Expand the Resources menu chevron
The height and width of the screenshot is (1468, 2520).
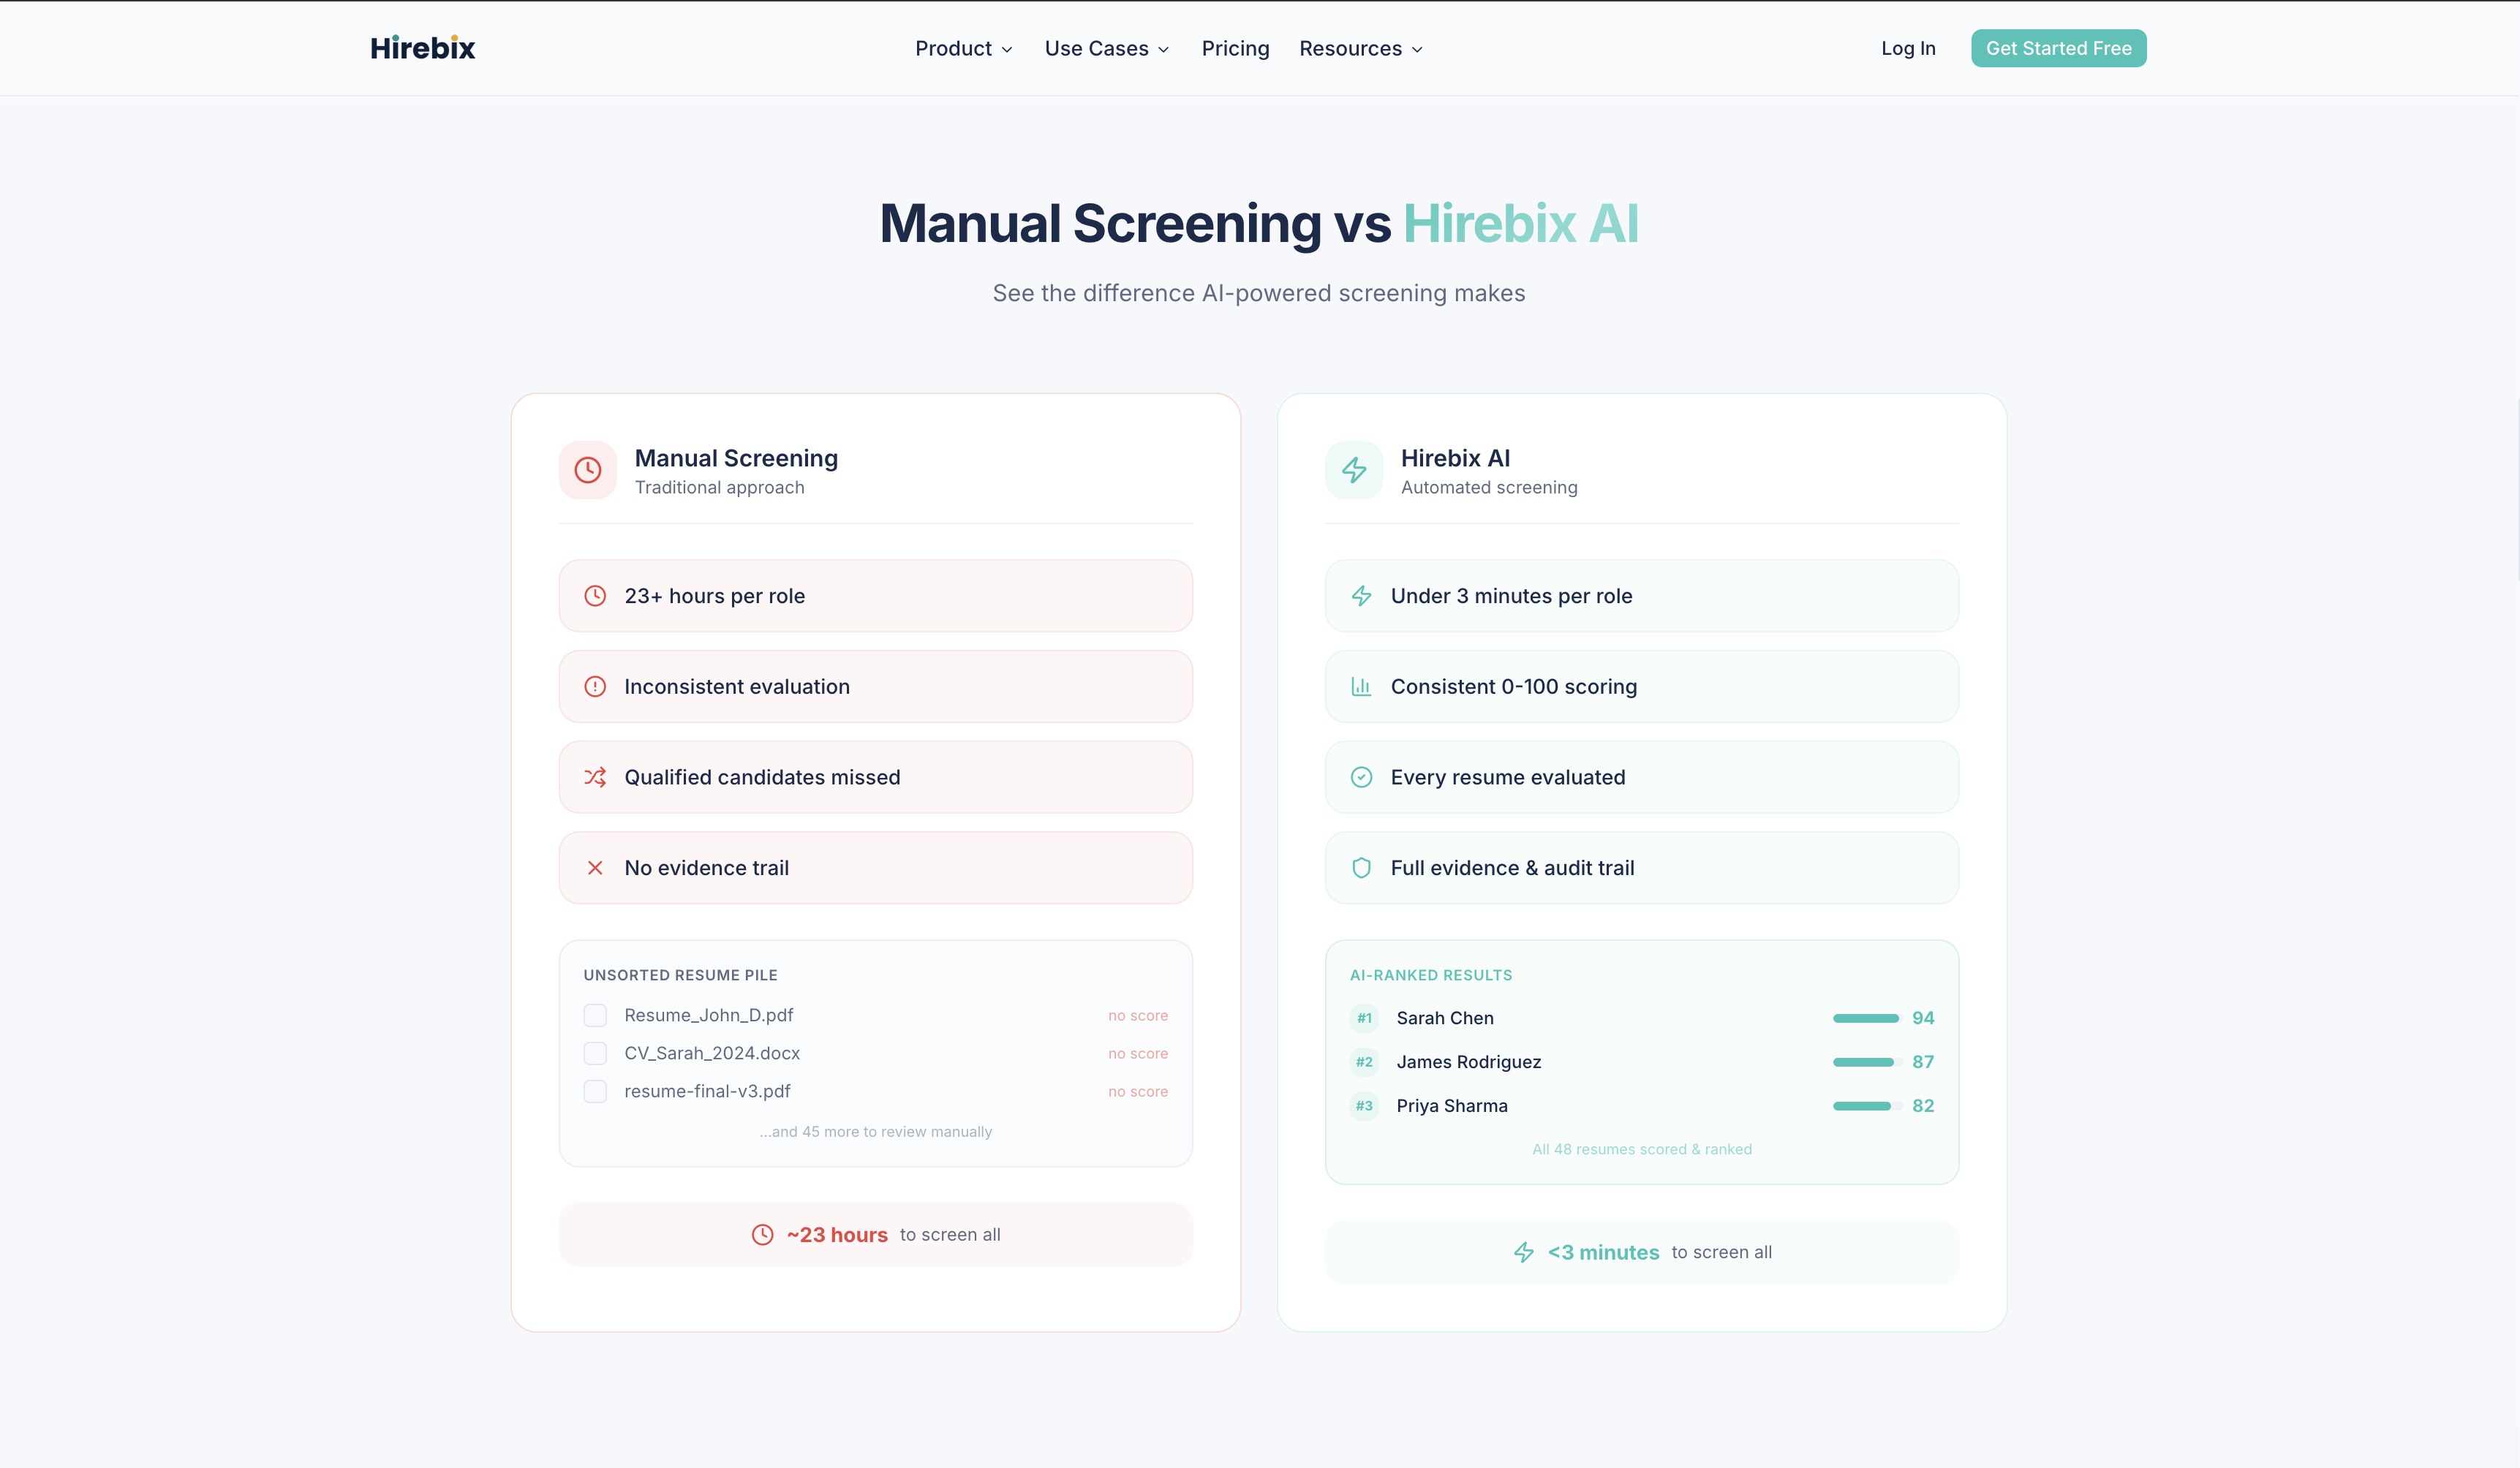1417,49
